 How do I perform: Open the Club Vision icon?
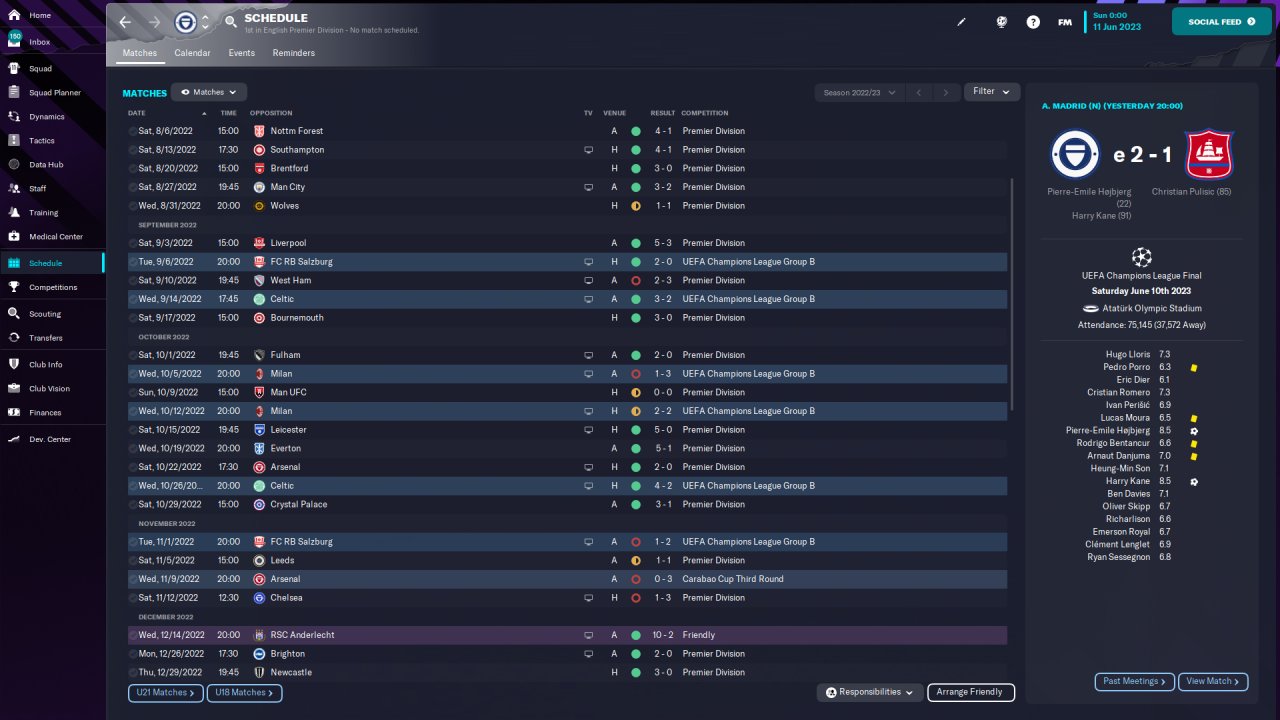point(14,389)
